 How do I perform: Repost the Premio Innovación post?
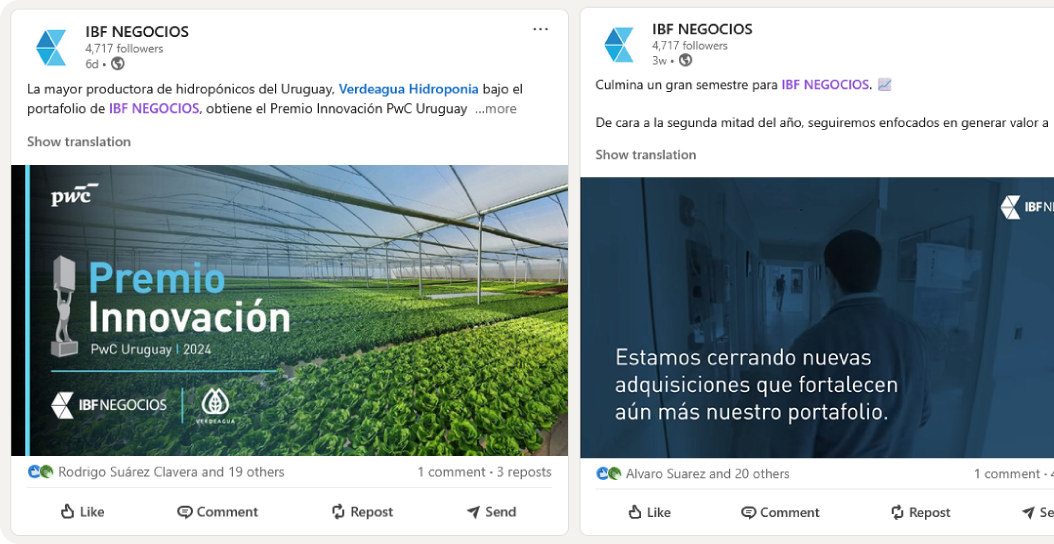(362, 512)
